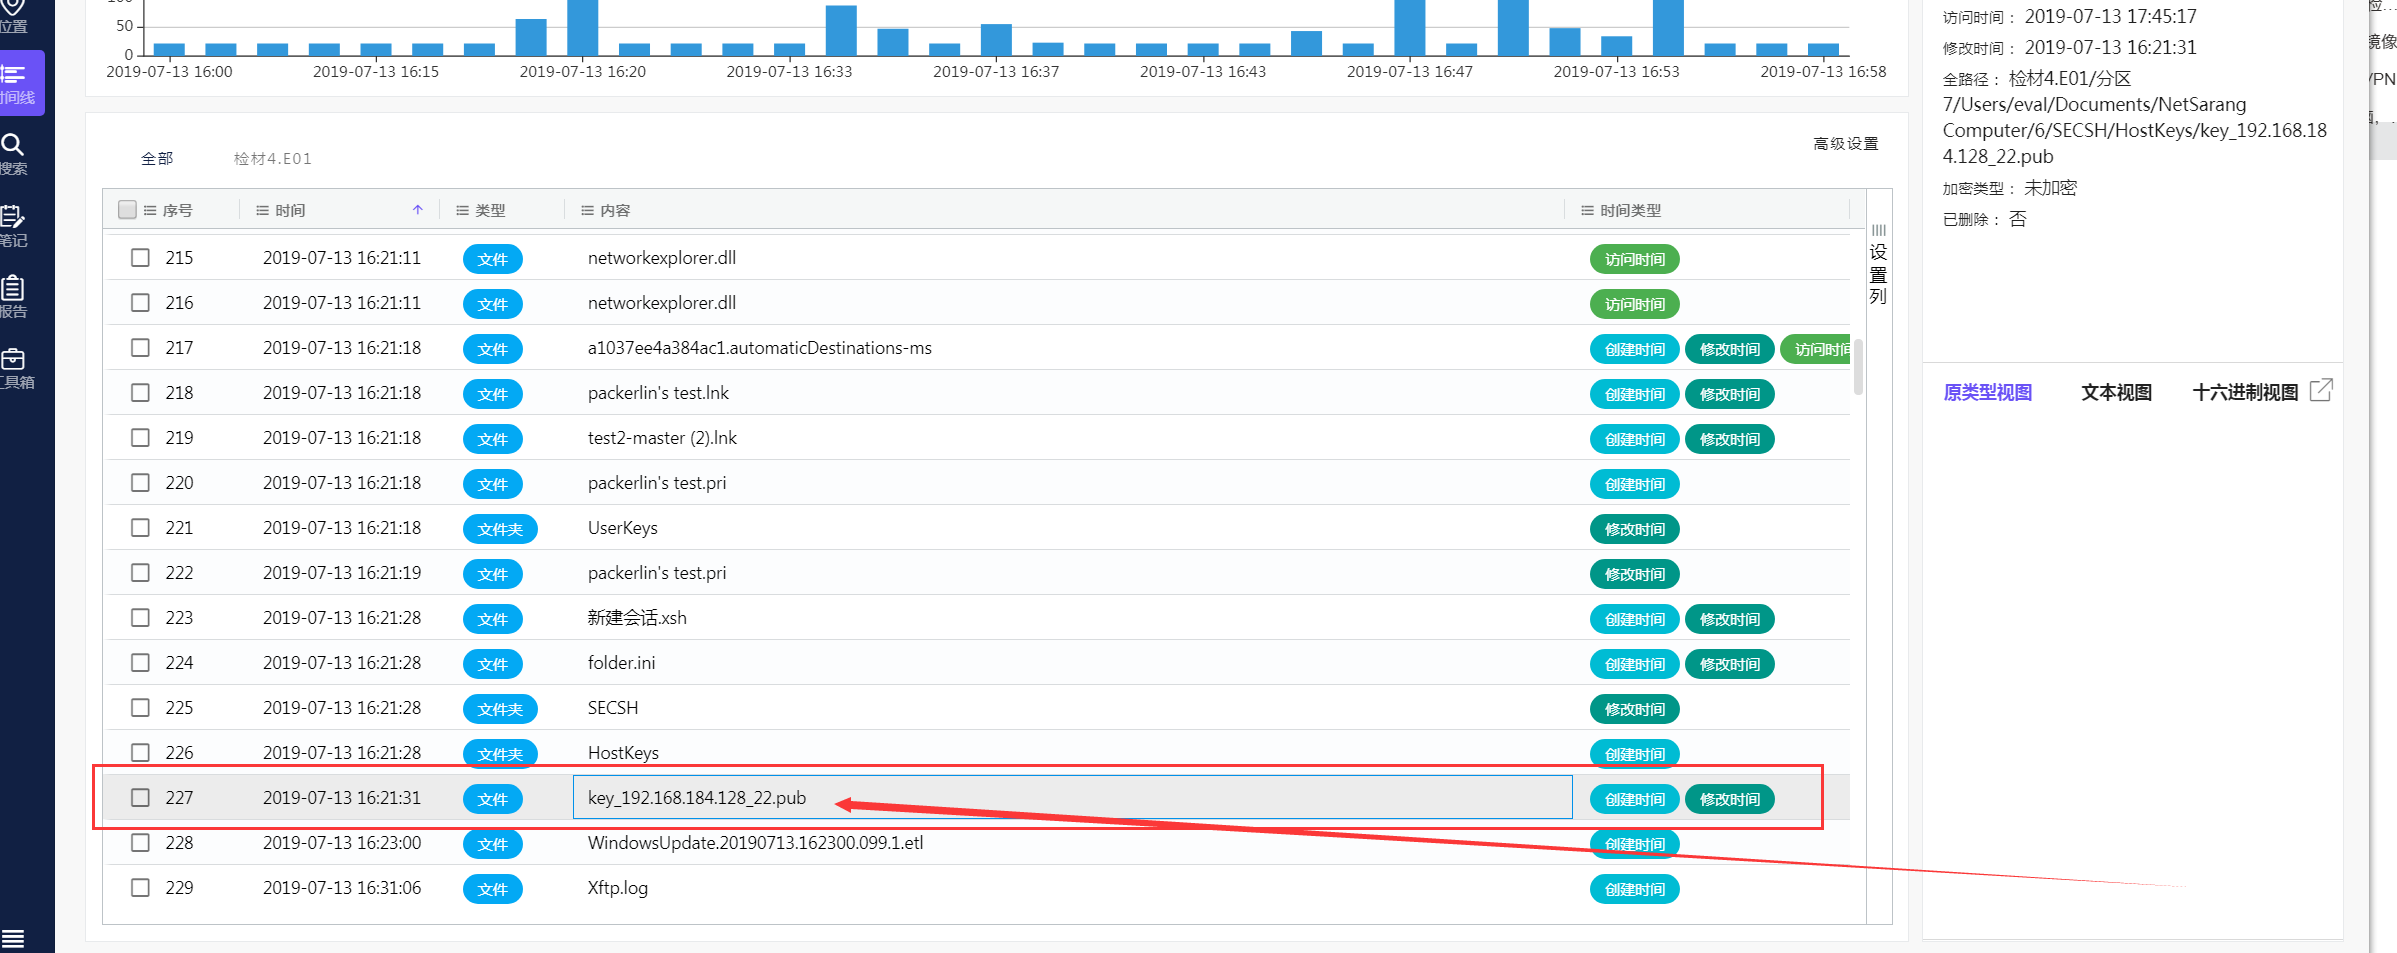Click the 2019-07-13 16:47 timeline bar label
The height and width of the screenshot is (953, 2397).
click(1410, 72)
